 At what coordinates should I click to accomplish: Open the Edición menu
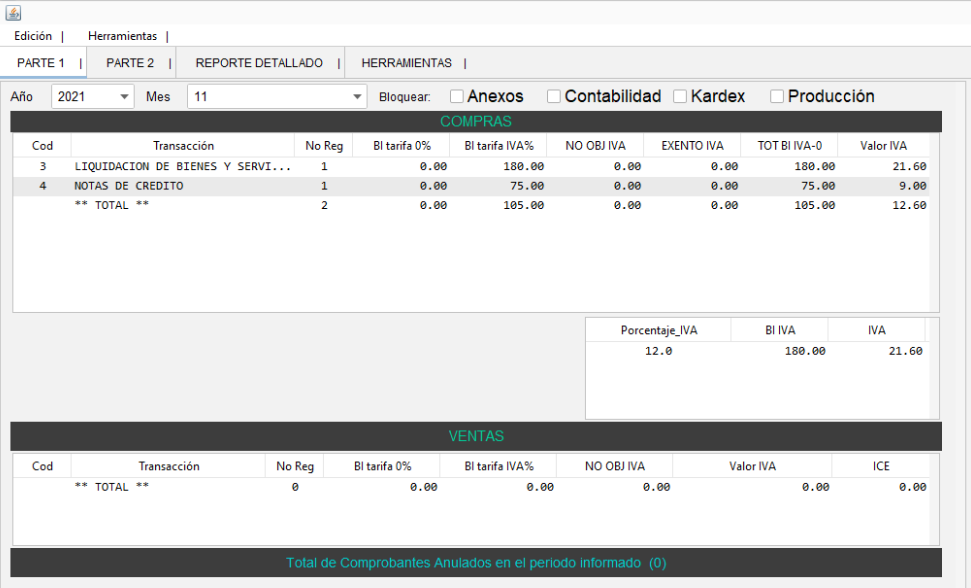pos(33,36)
